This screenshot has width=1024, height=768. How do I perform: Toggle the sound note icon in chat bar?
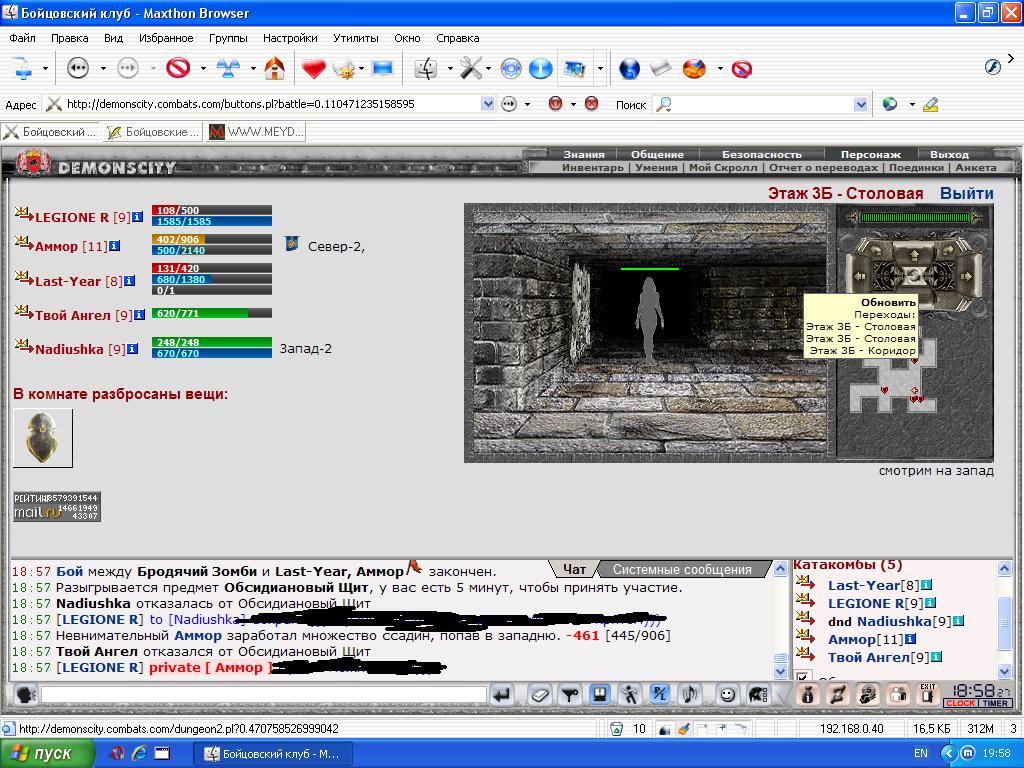690,695
